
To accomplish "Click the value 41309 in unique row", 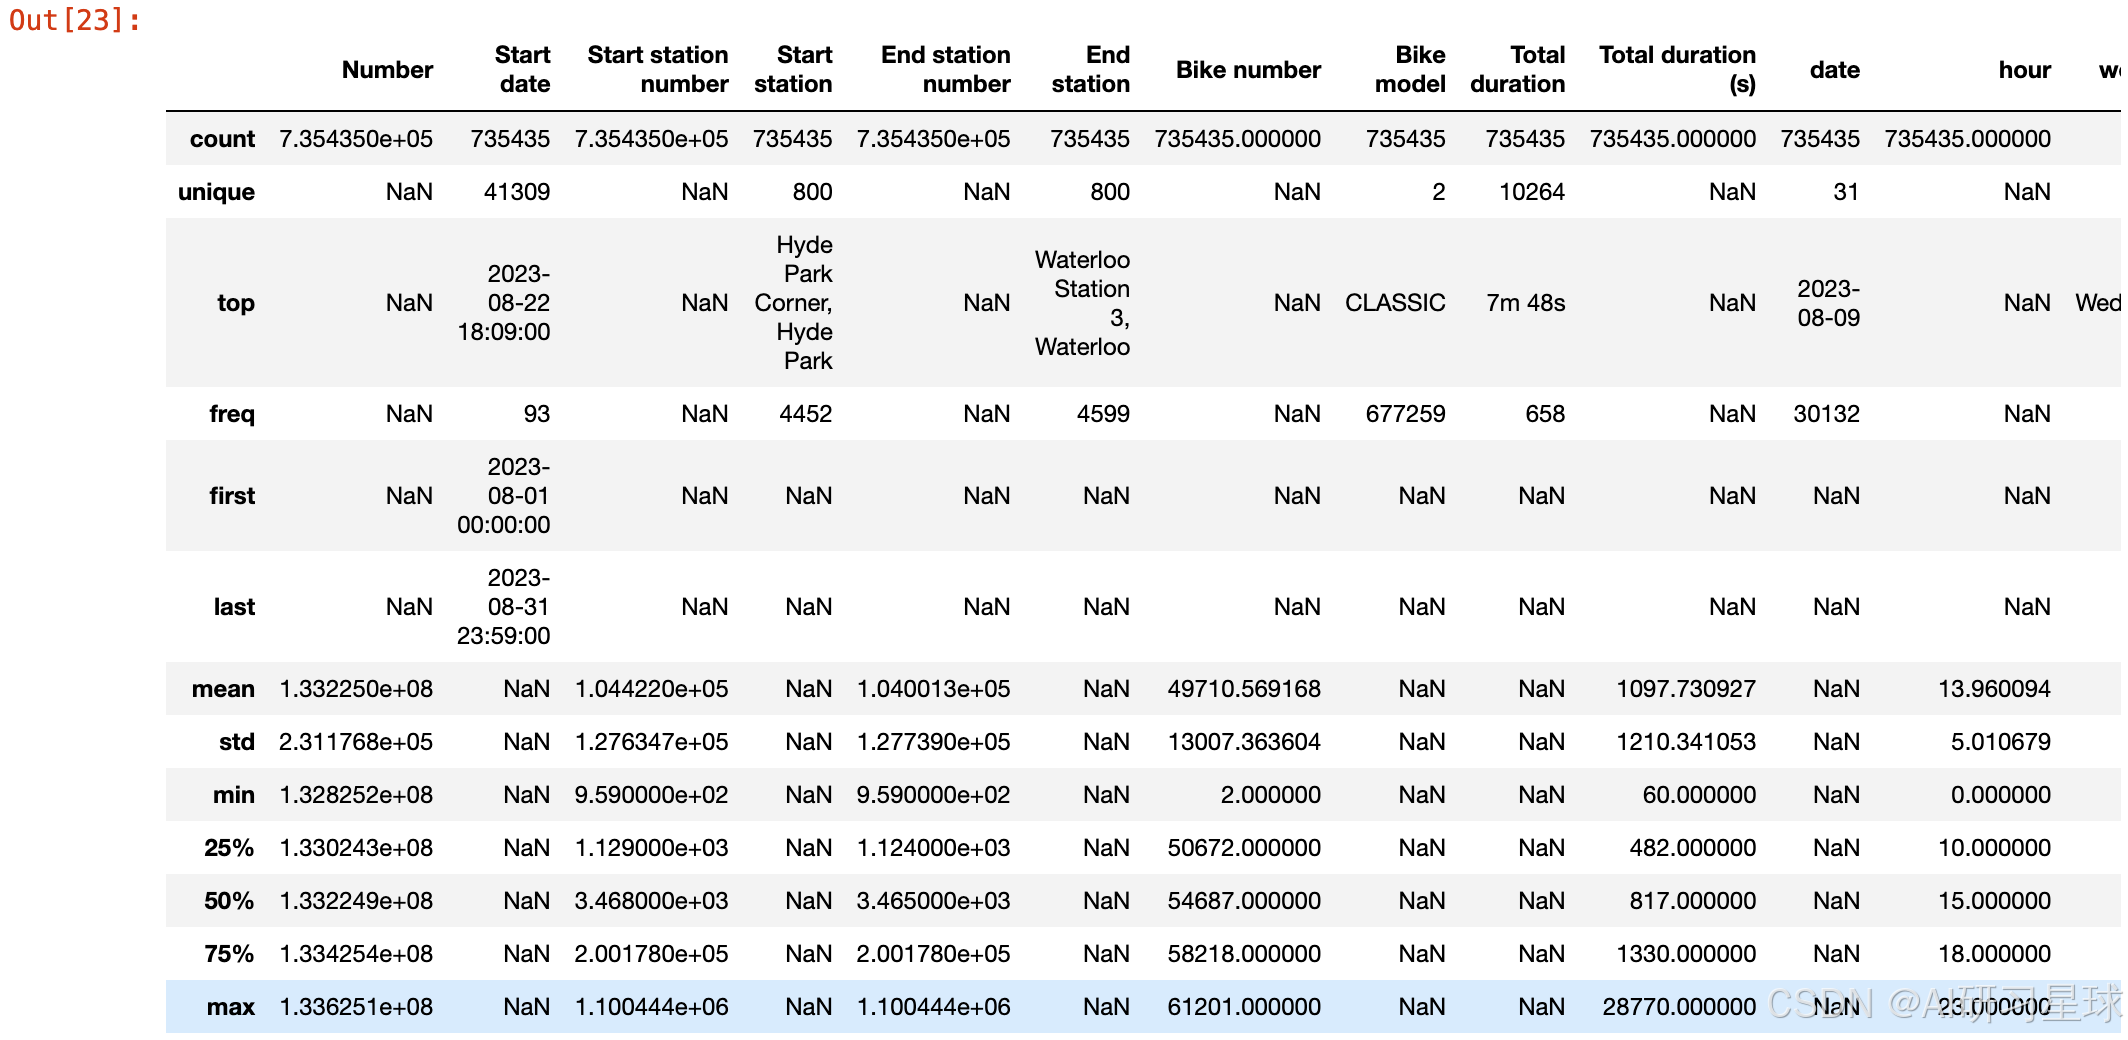I will [517, 192].
